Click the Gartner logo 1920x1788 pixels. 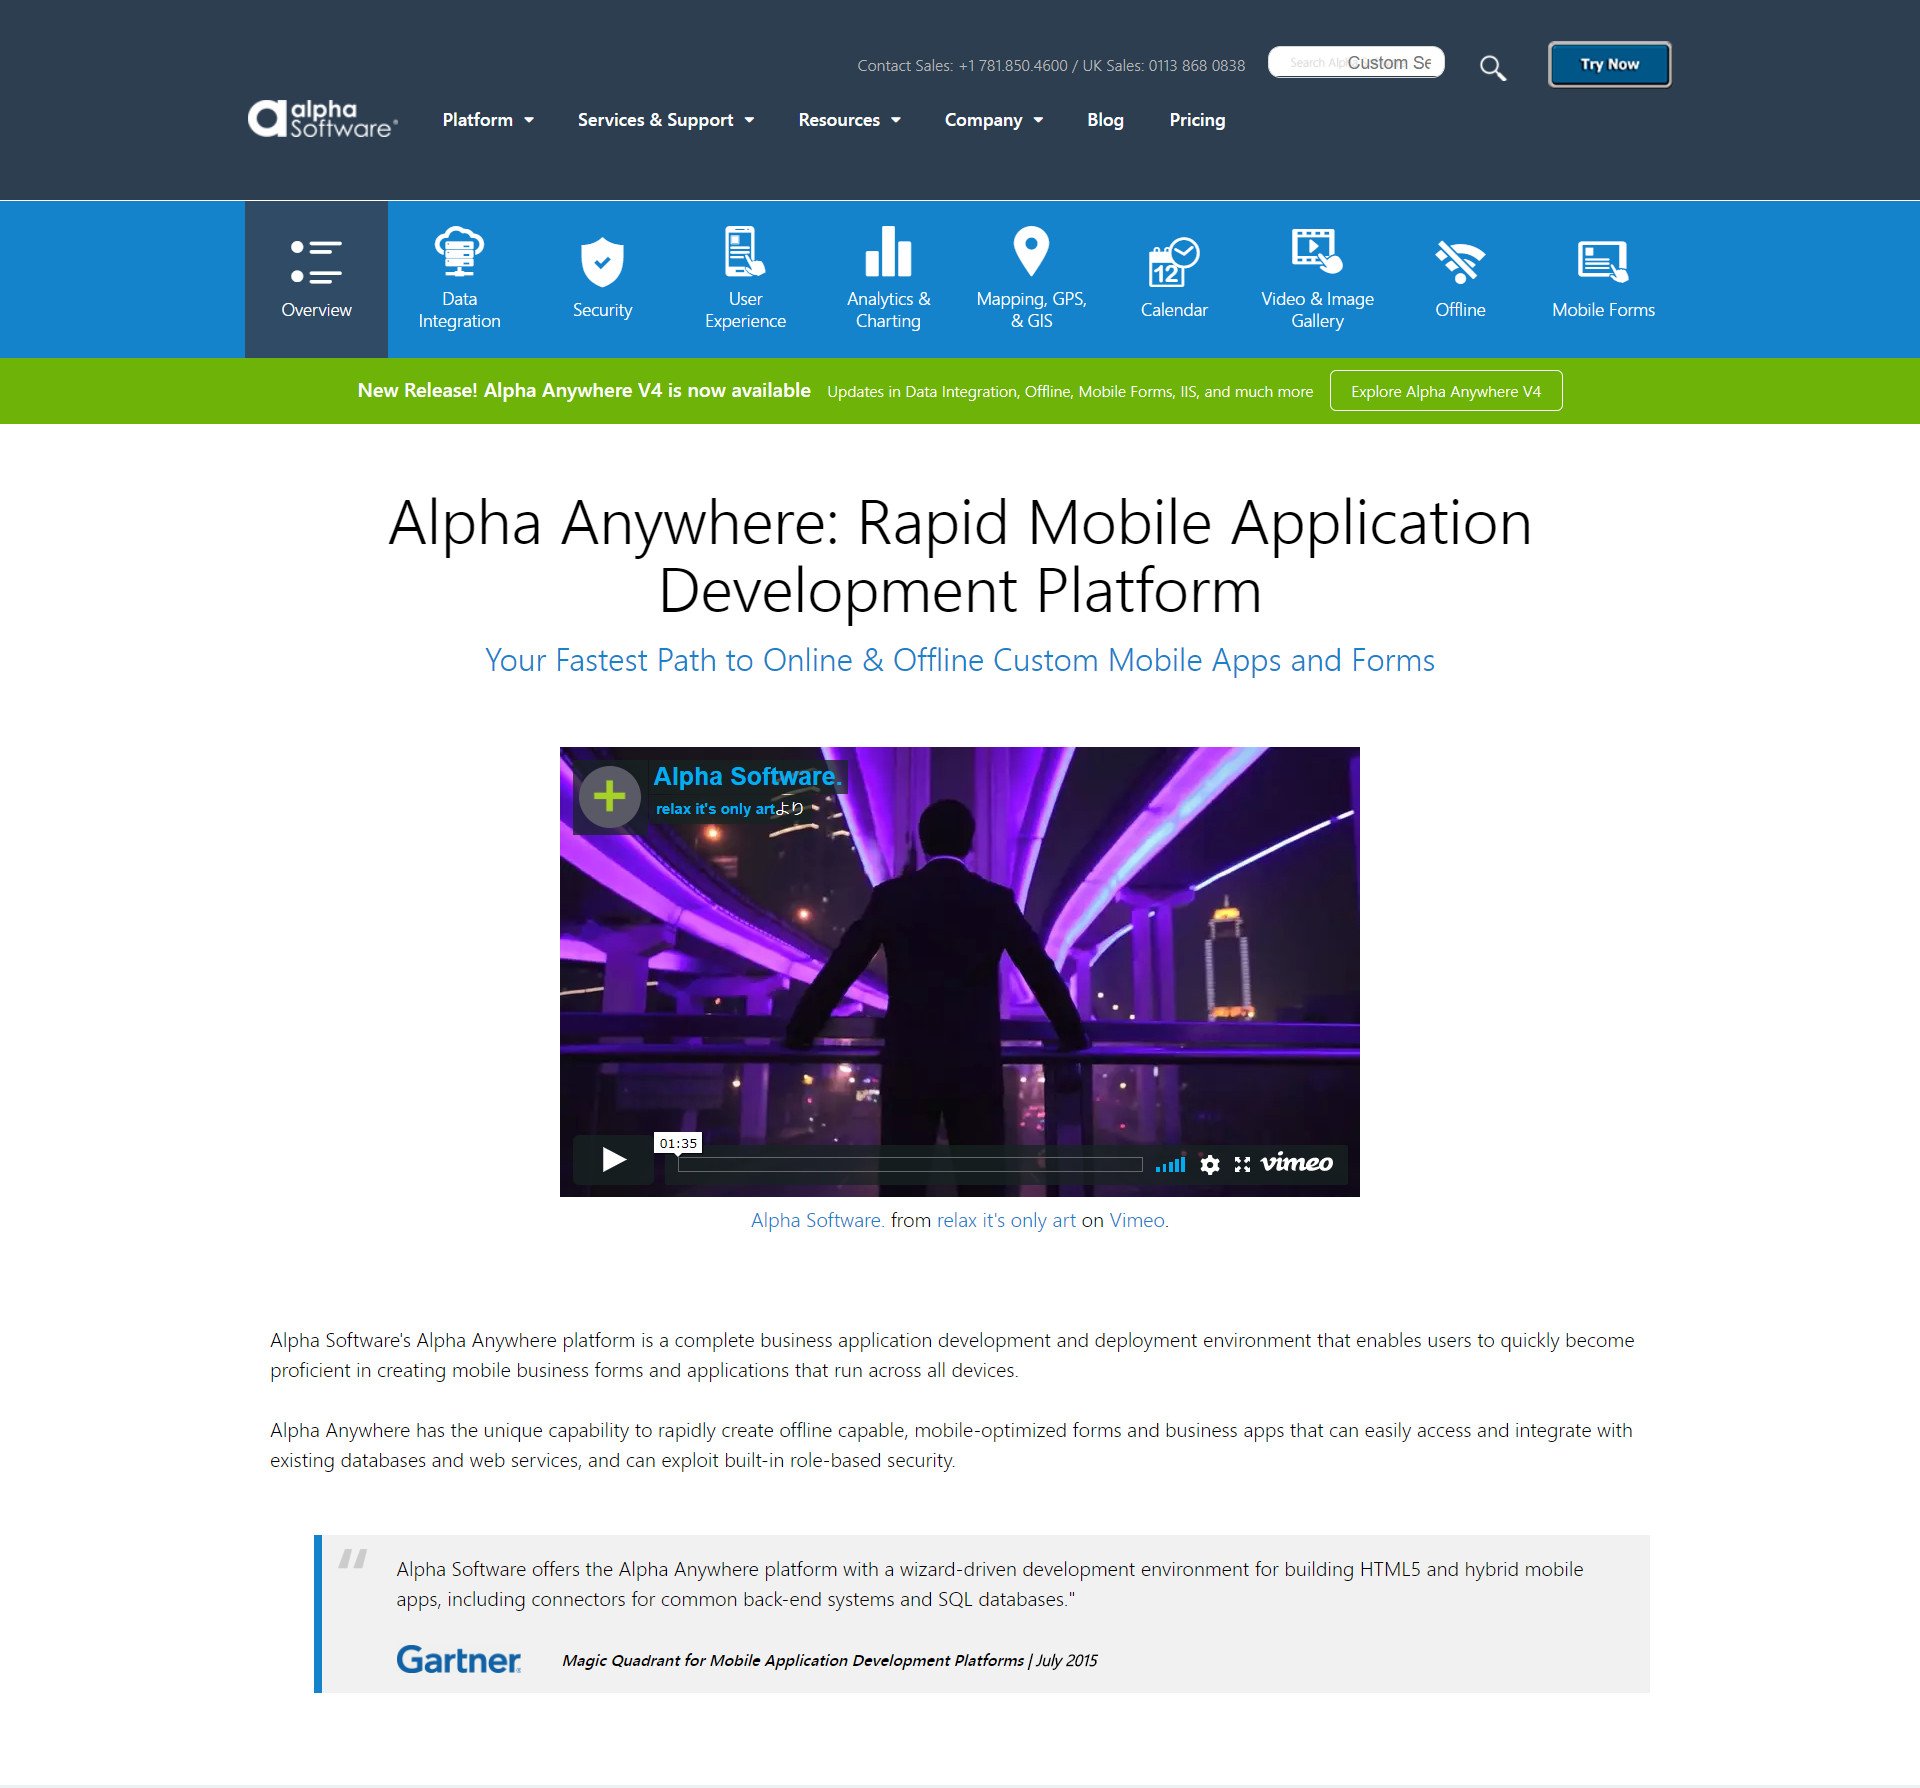point(459,1660)
